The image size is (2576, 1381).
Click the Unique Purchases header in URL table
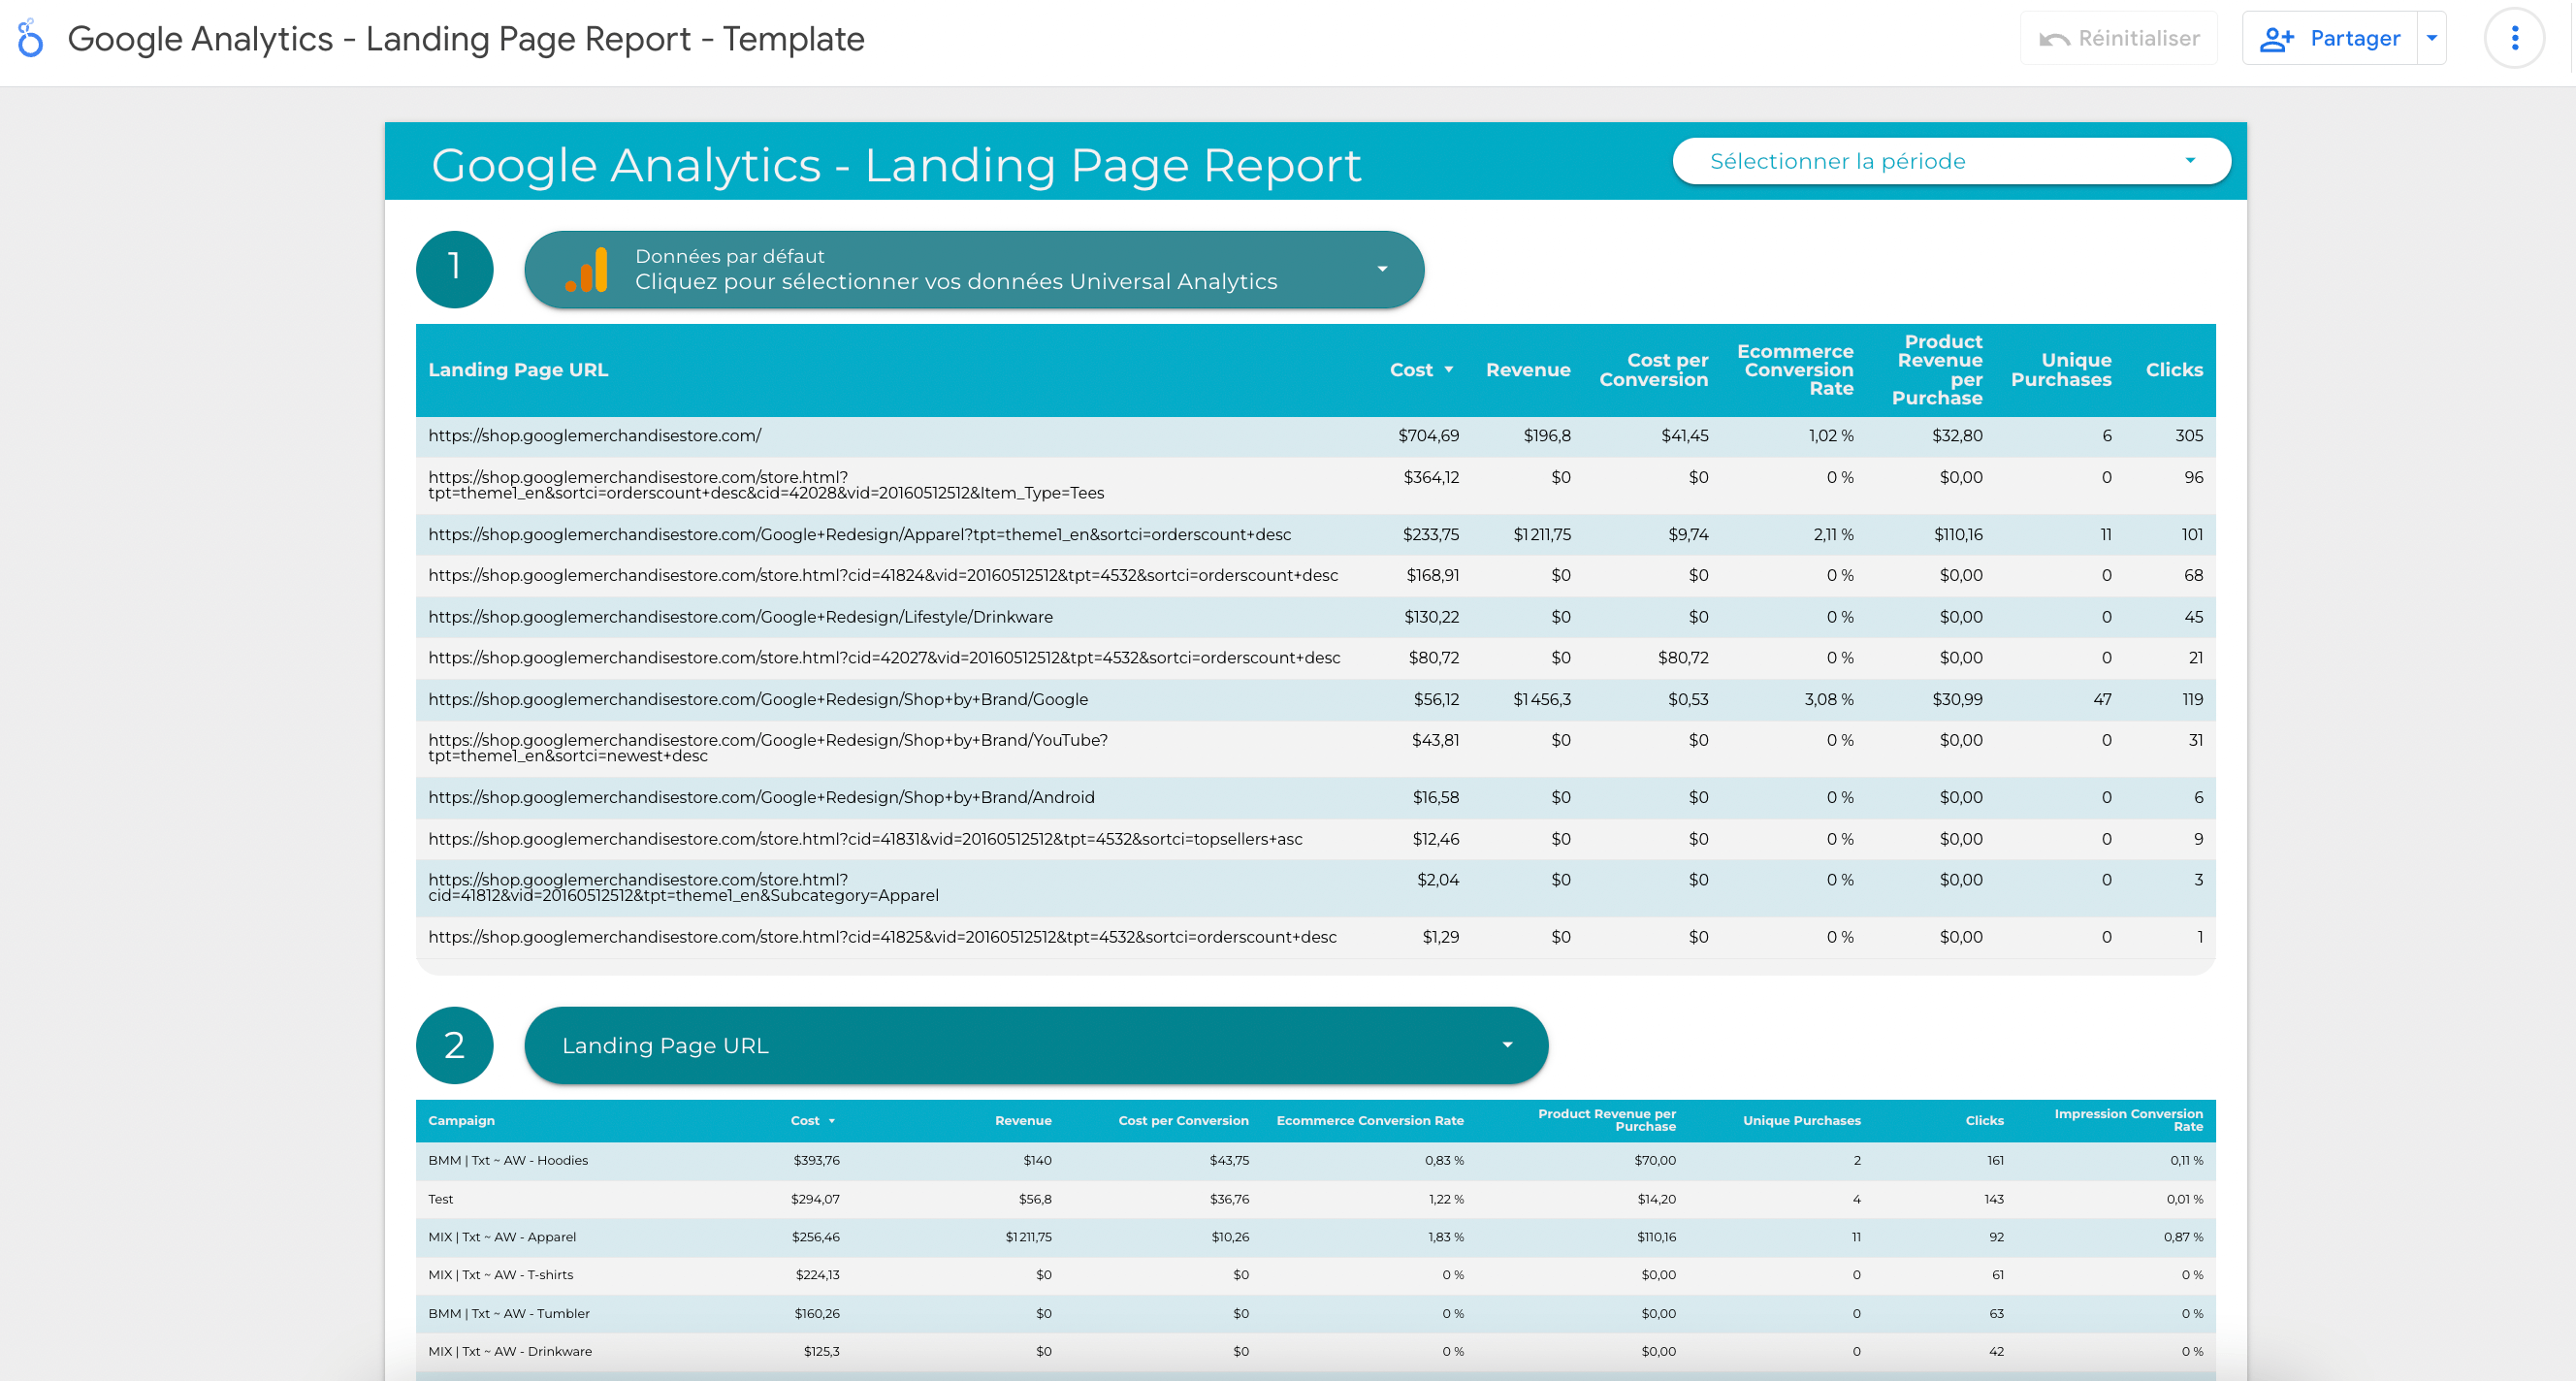pos(2061,370)
